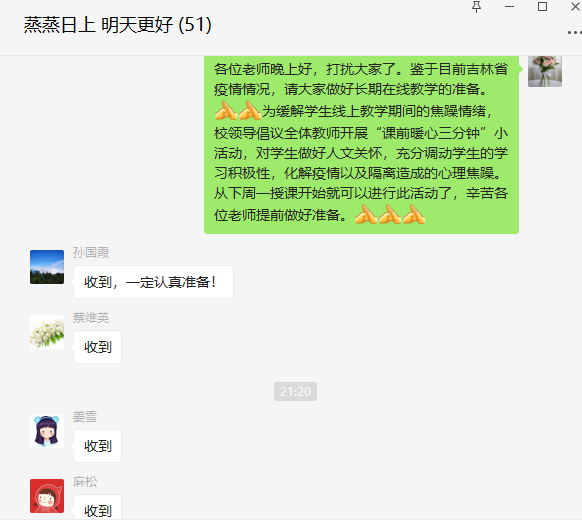Click 麻松's '收到' message bubble
Image resolution: width=582 pixels, height=520 pixels.
(98, 508)
